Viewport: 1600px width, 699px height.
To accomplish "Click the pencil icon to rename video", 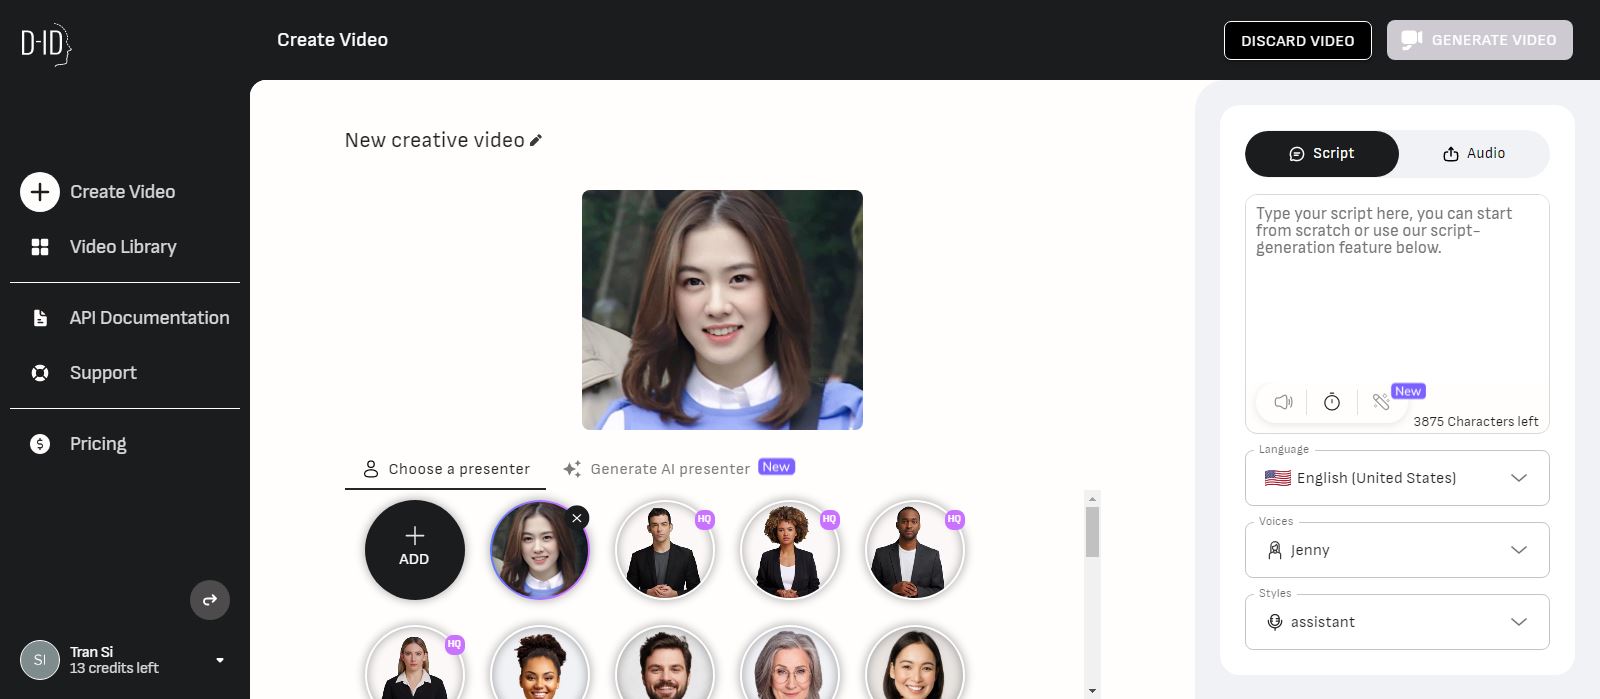I will pos(536,141).
